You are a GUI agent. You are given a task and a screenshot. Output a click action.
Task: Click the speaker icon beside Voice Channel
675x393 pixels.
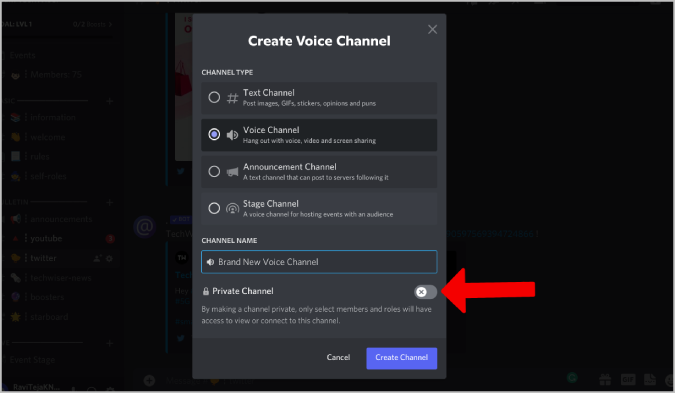coord(232,135)
